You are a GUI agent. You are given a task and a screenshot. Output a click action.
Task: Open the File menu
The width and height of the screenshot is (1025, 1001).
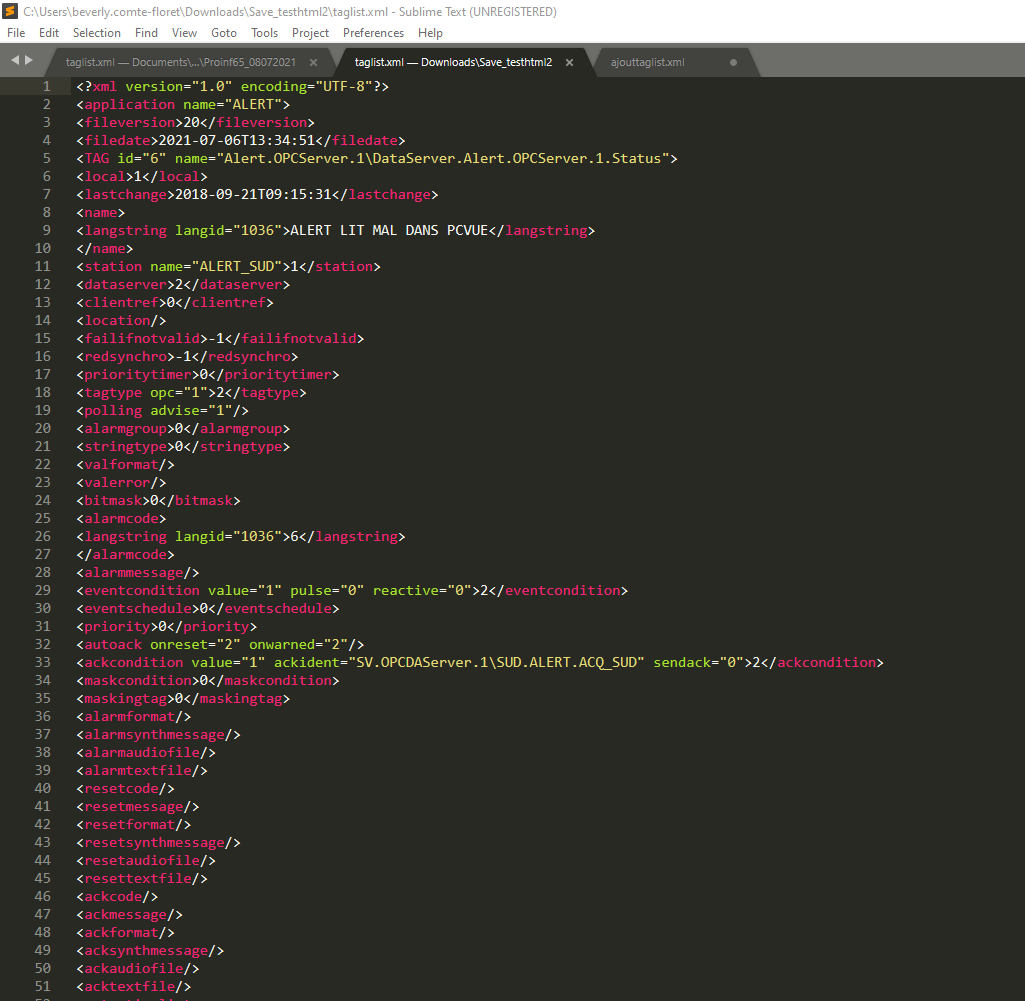click(x=16, y=33)
